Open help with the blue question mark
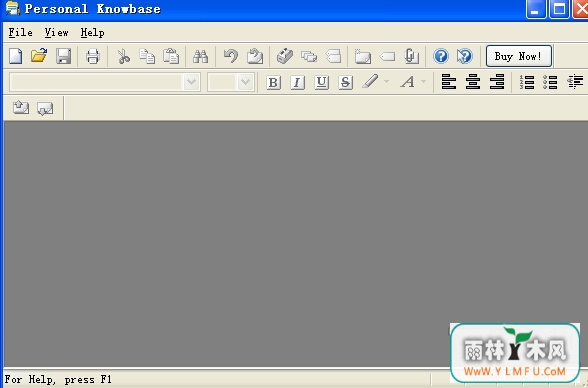The image size is (588, 388). click(441, 56)
